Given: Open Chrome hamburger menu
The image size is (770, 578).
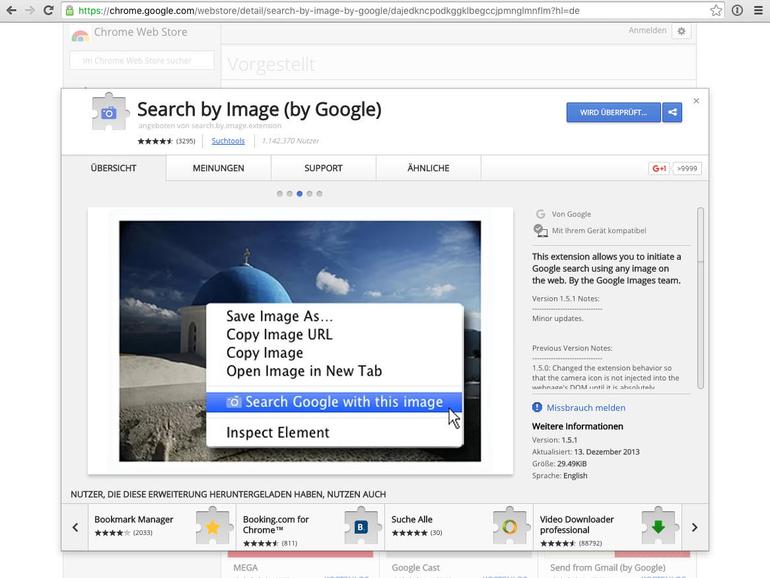Looking at the screenshot, I should 758,10.
